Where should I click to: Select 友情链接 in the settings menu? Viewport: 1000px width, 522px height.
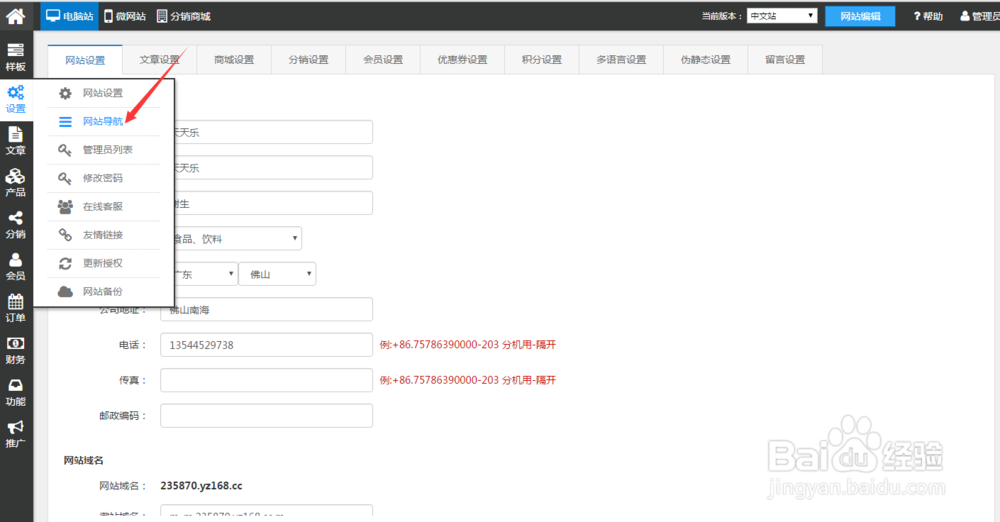[x=103, y=235]
